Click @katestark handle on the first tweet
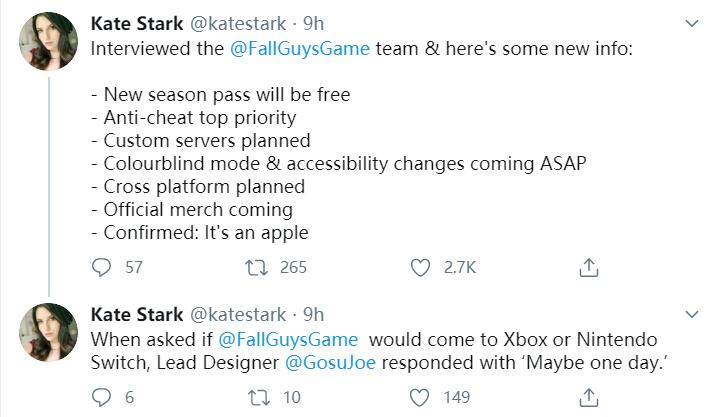This screenshot has width=716, height=417. 238,24
